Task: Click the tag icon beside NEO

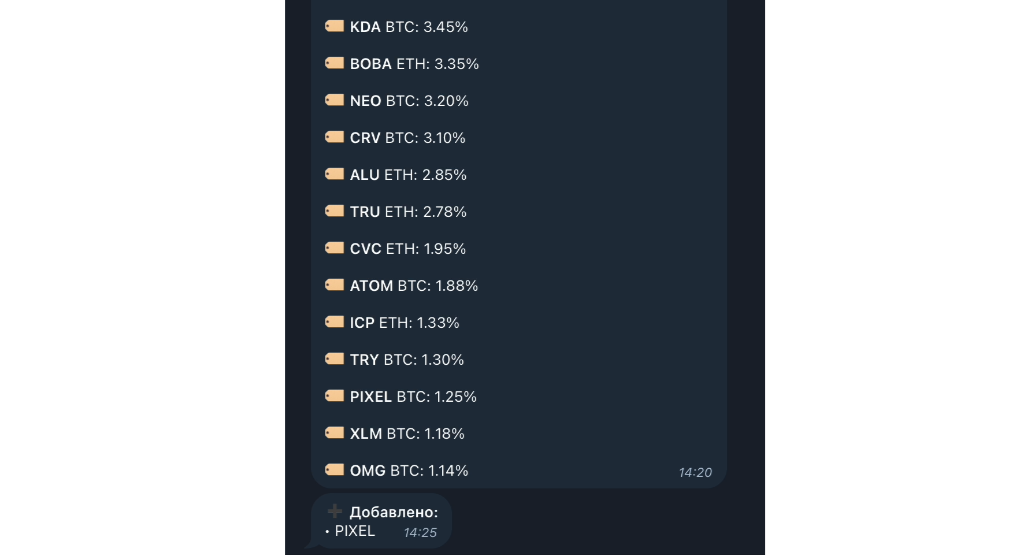Action: click(x=334, y=100)
